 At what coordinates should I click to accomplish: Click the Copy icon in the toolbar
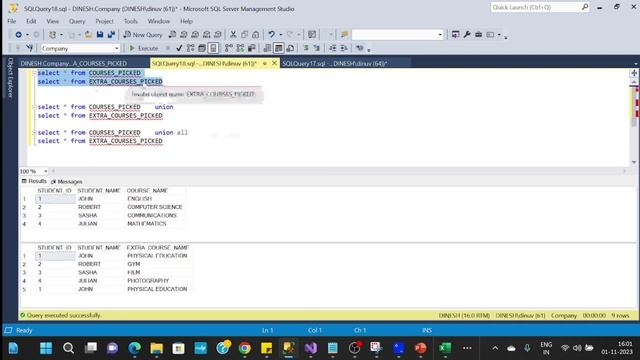coord(244,35)
